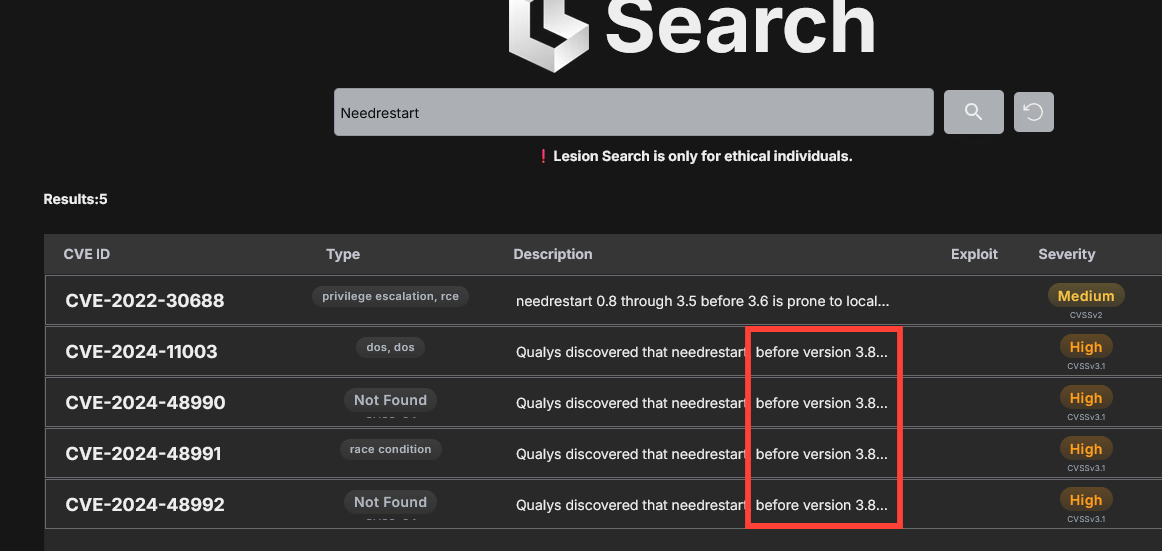Click the Type column header
1162x551 pixels.
[343, 254]
